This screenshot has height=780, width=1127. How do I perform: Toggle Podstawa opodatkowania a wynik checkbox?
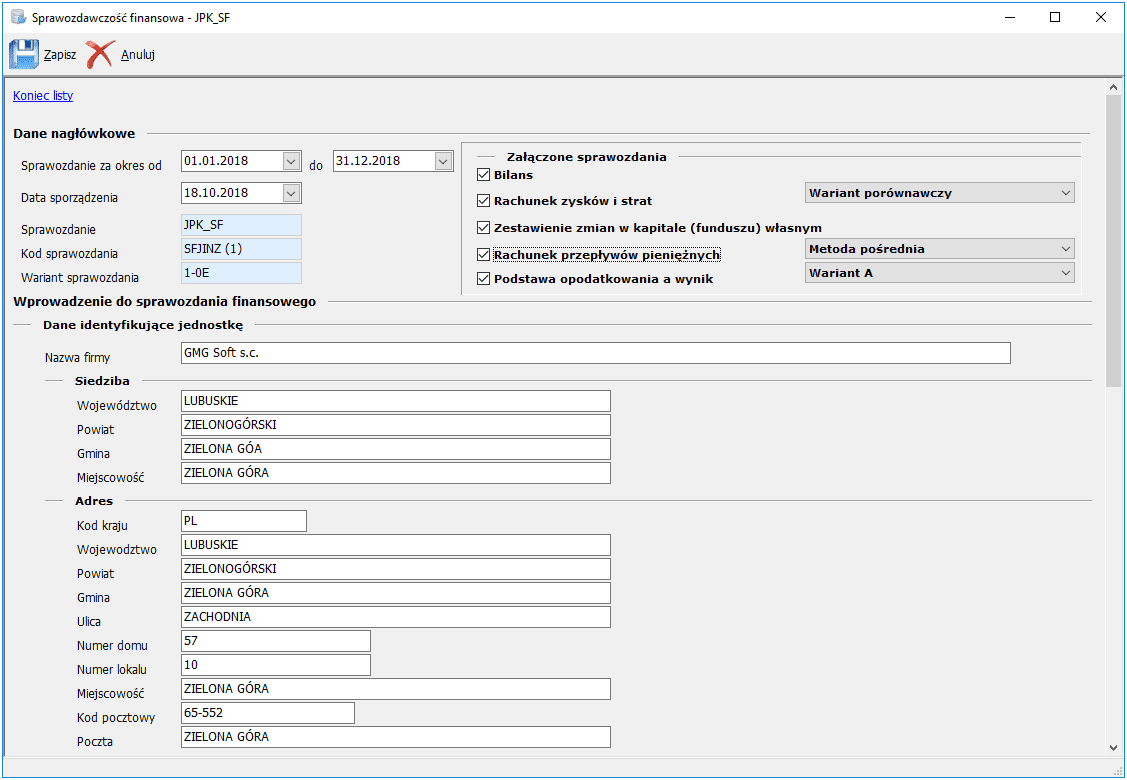point(484,279)
